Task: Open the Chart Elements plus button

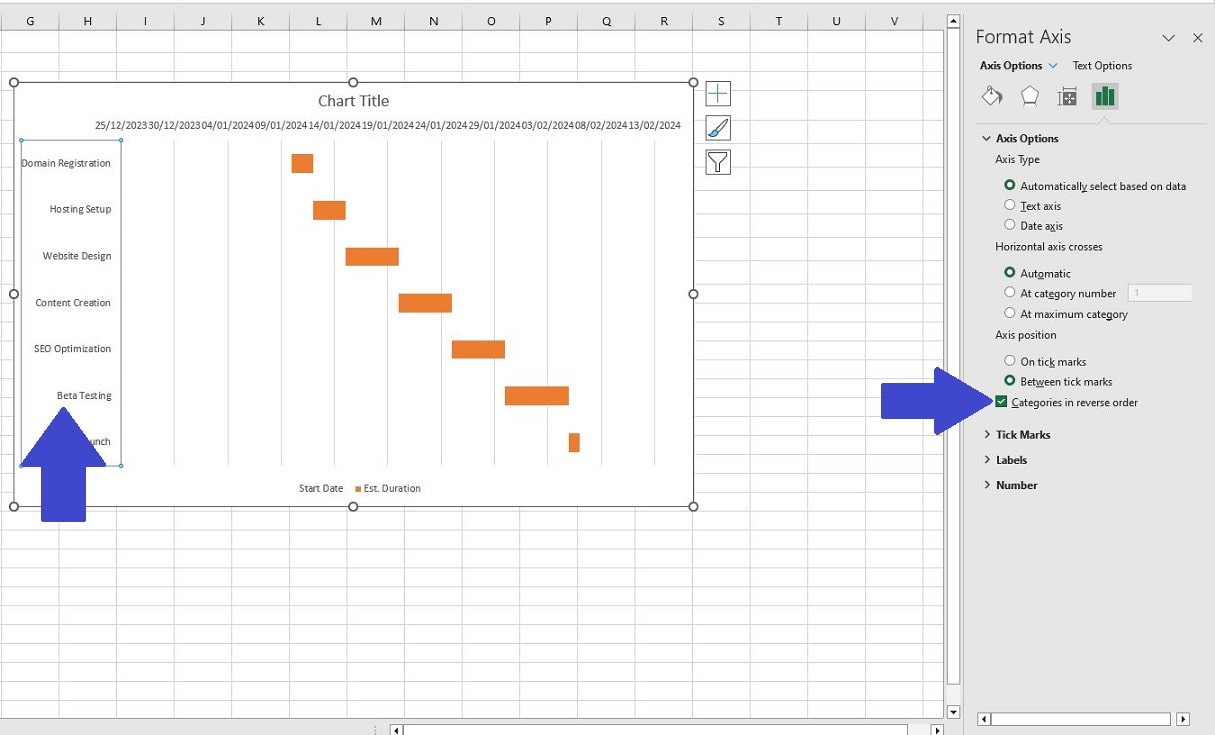Action: pyautogui.click(x=718, y=93)
